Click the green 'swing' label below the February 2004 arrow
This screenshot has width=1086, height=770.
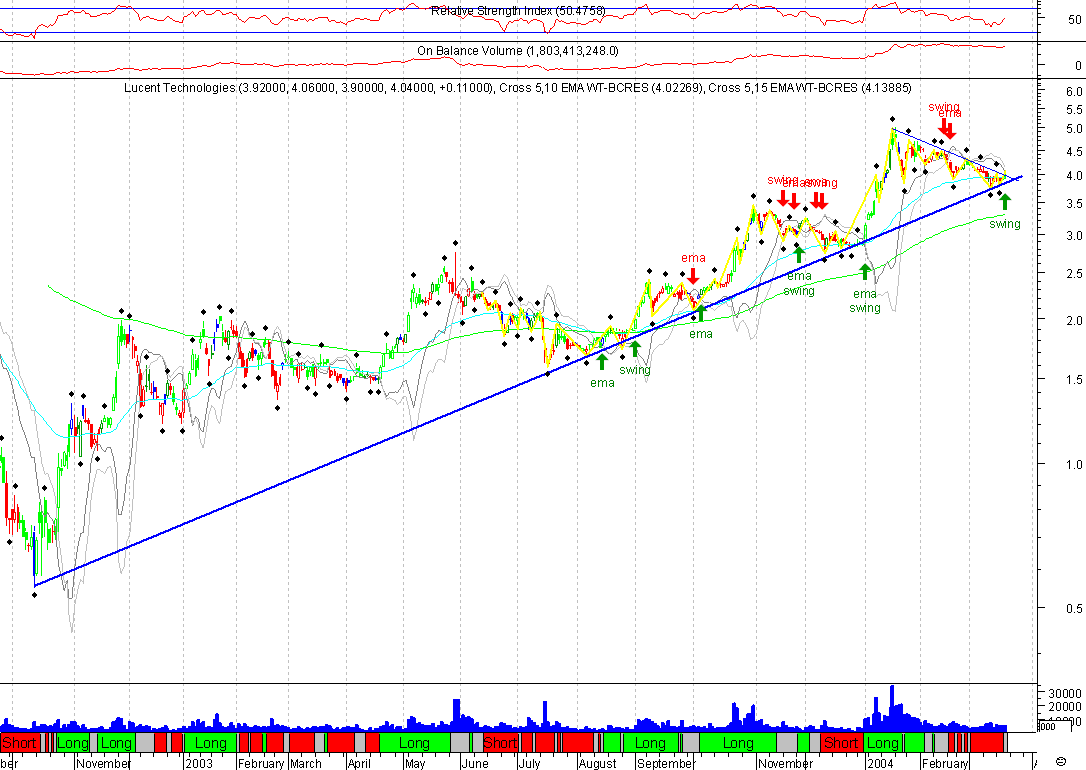tap(1005, 224)
